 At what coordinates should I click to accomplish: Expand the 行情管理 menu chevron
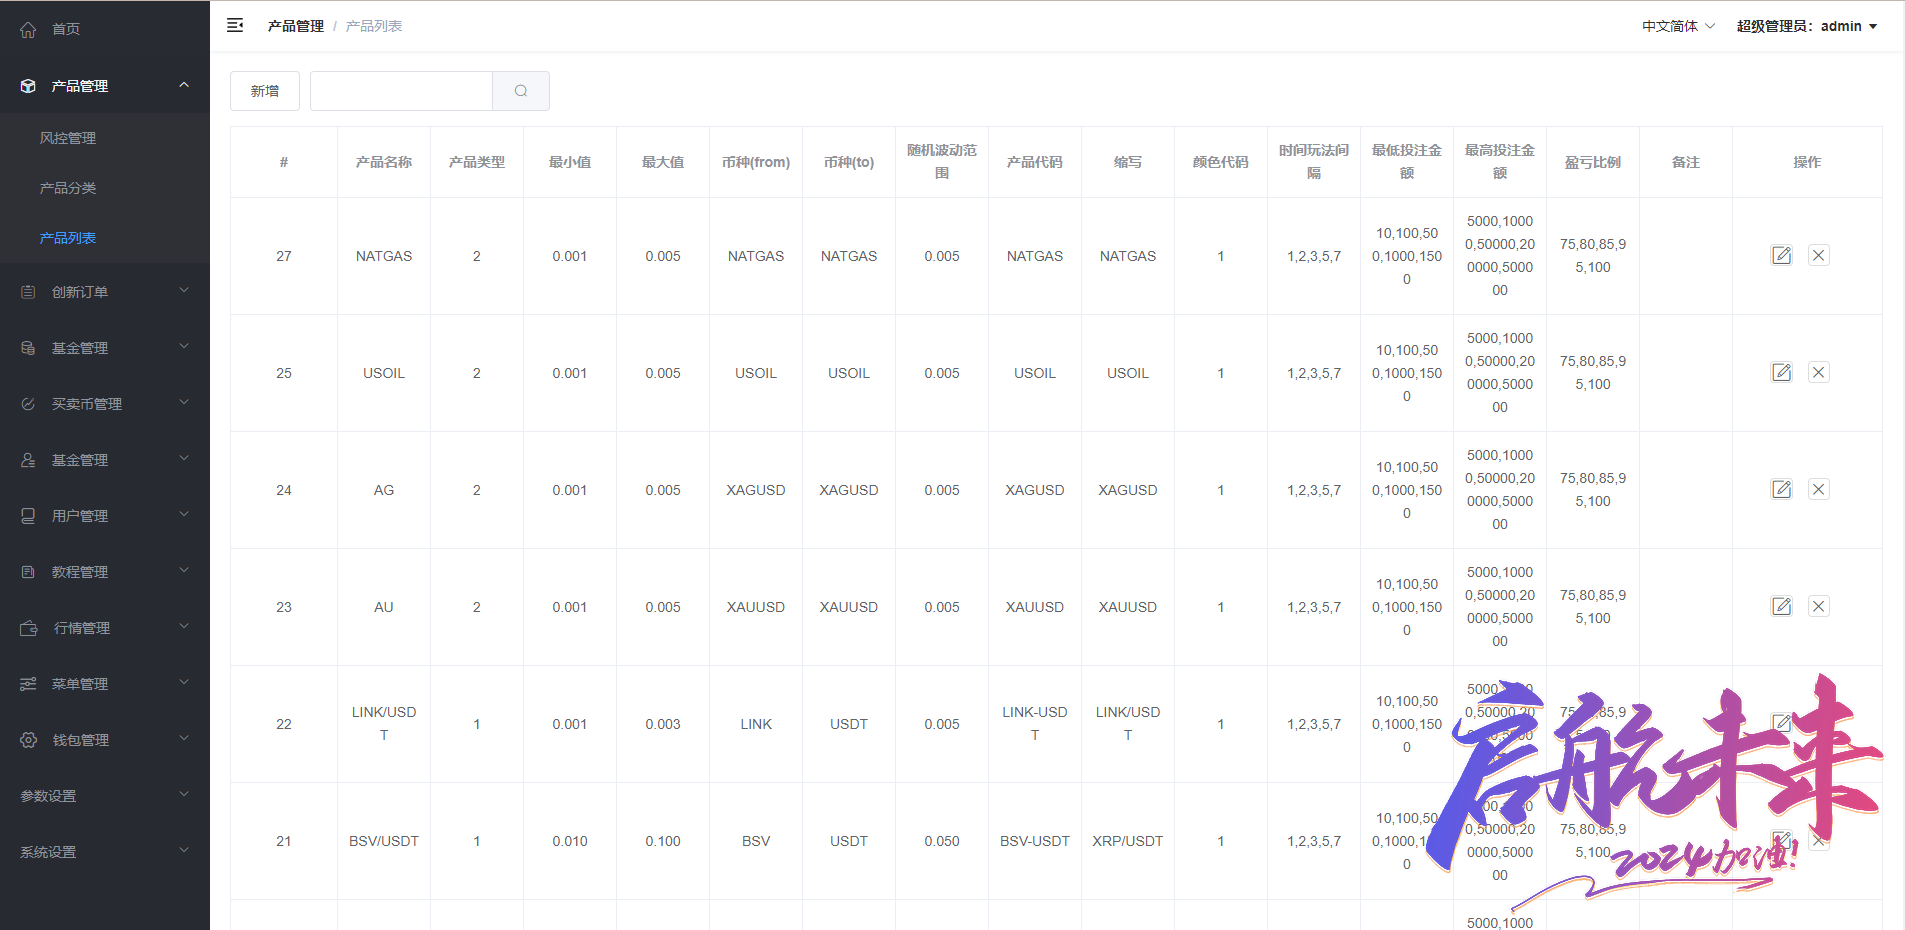point(184,627)
